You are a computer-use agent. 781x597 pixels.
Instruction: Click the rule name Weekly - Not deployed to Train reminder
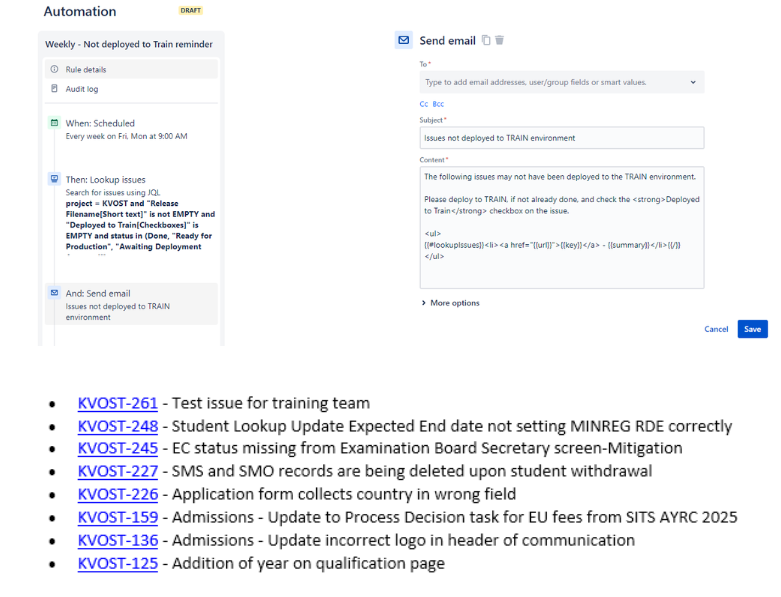tap(129, 44)
